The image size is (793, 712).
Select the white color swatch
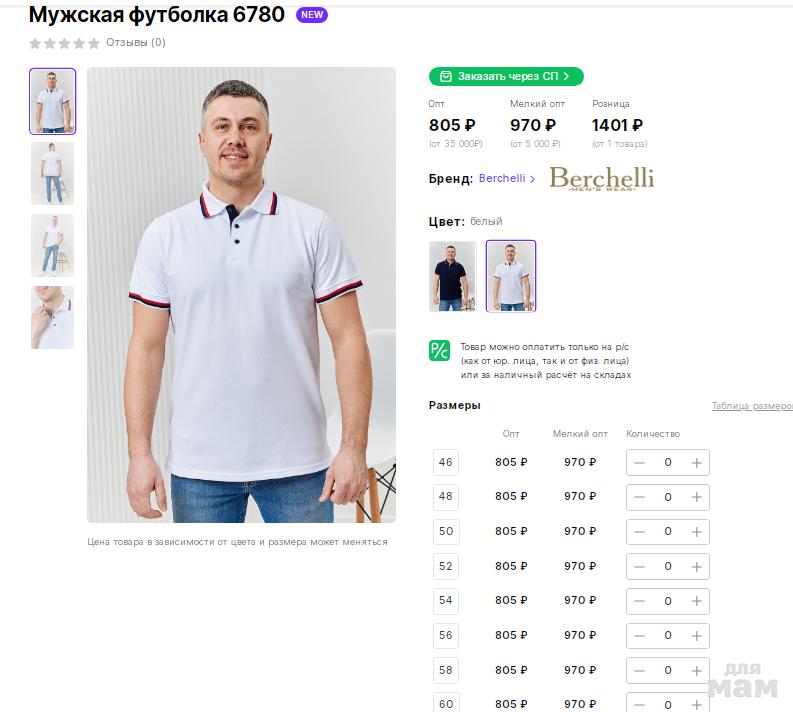511,276
